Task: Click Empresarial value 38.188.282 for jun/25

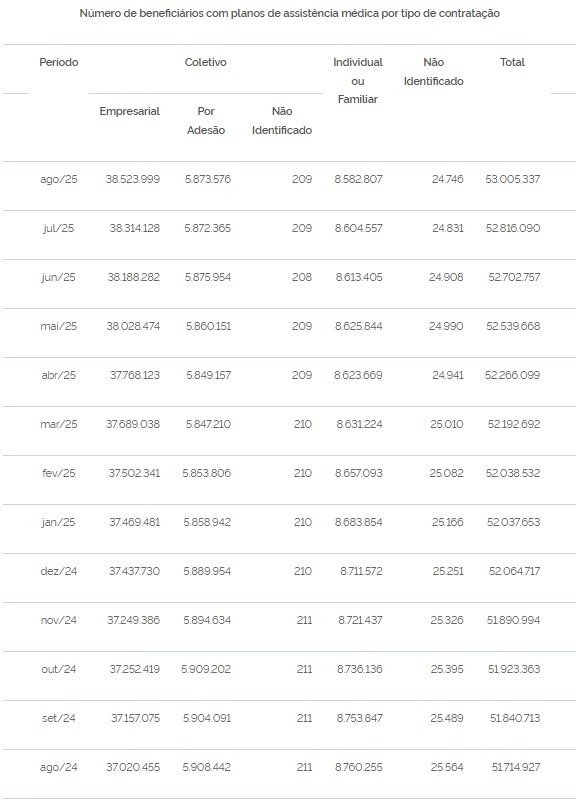Action: coord(133,277)
